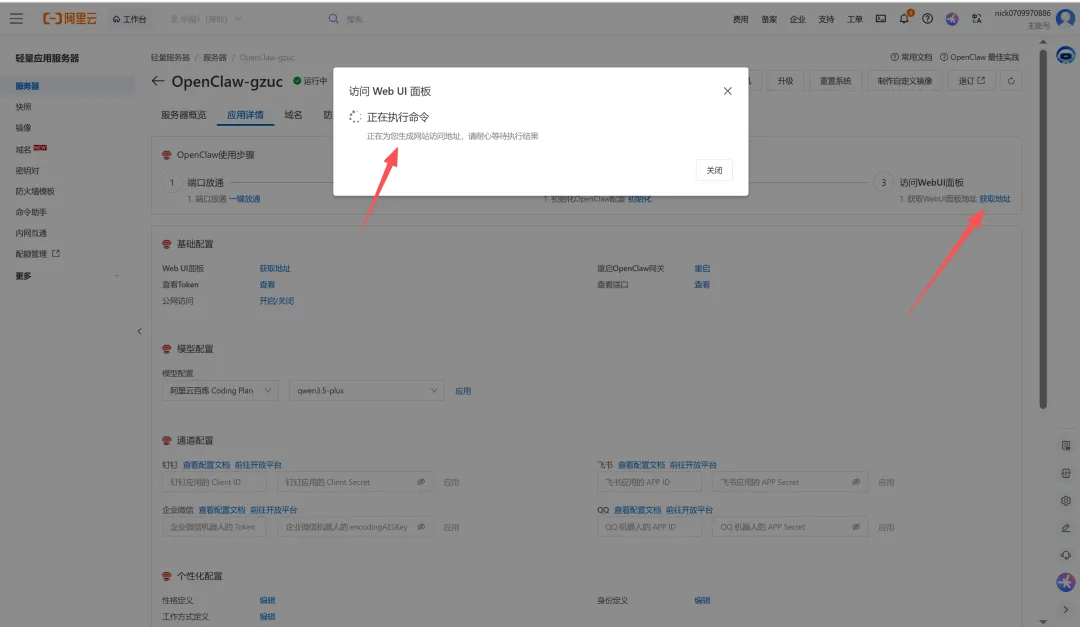Screen dimensions: 1080x627
Task: Toggle visibility of QQ APP Secret
Action: (856, 527)
